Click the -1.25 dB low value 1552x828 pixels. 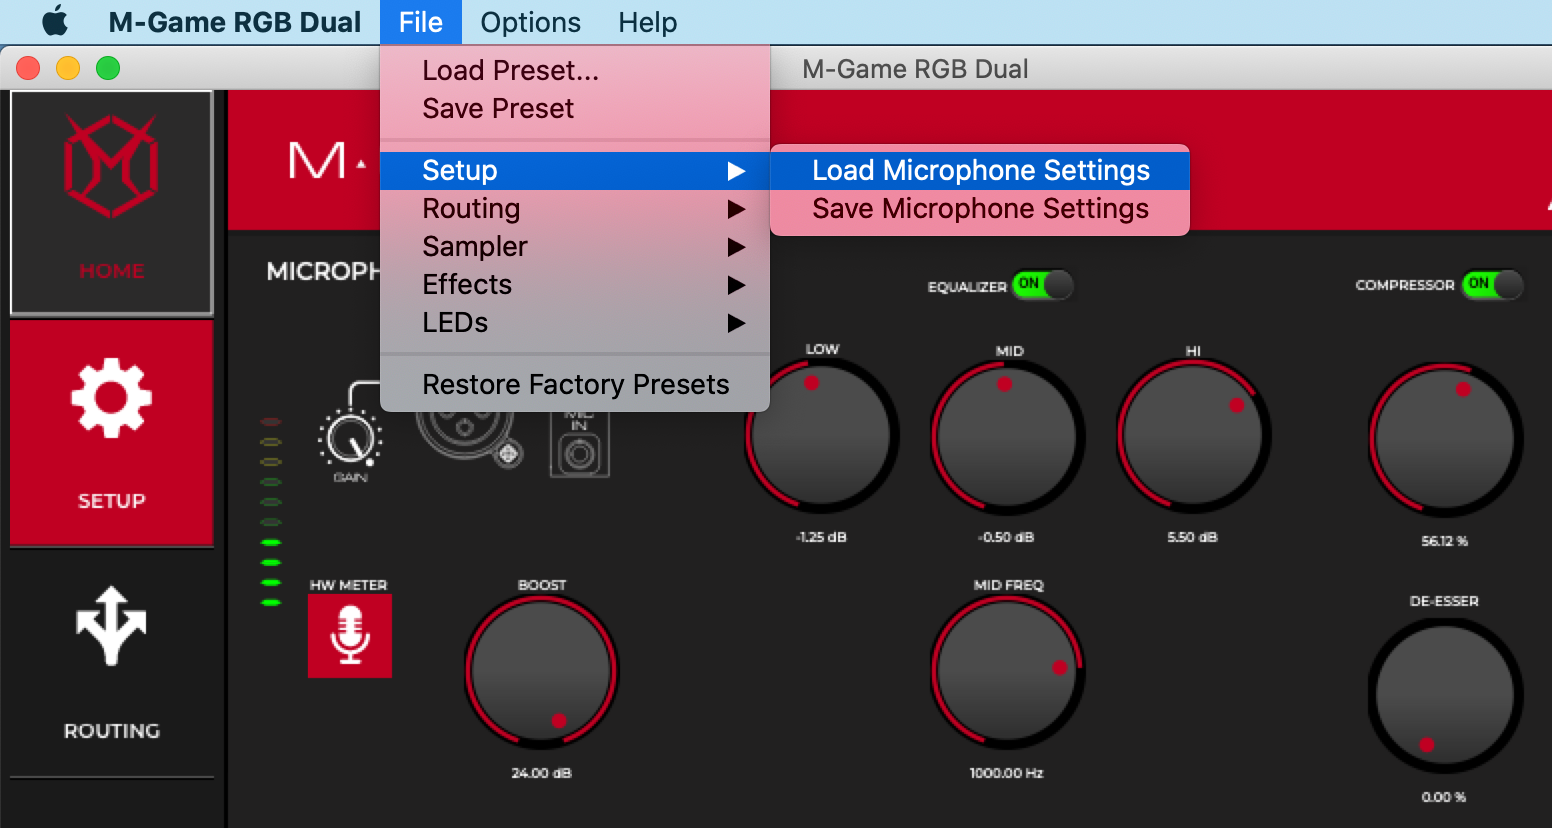click(821, 537)
